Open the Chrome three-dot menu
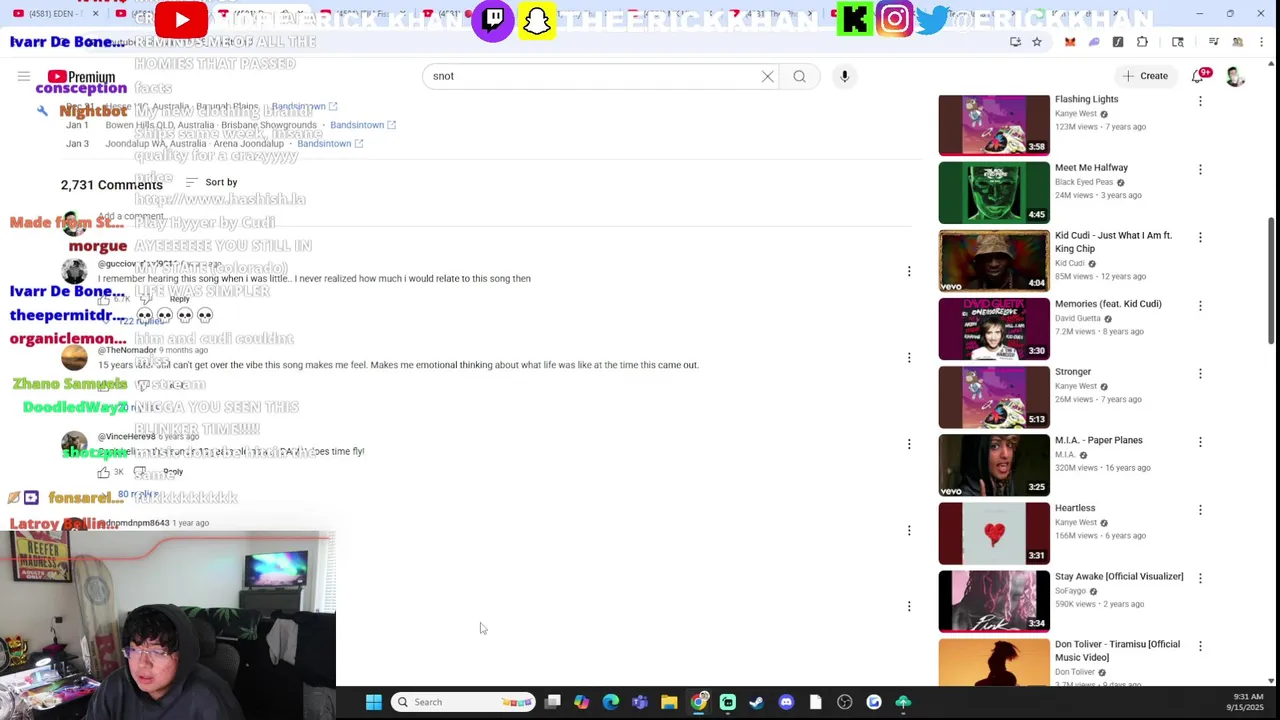The image size is (1280, 720). [x=1261, y=42]
